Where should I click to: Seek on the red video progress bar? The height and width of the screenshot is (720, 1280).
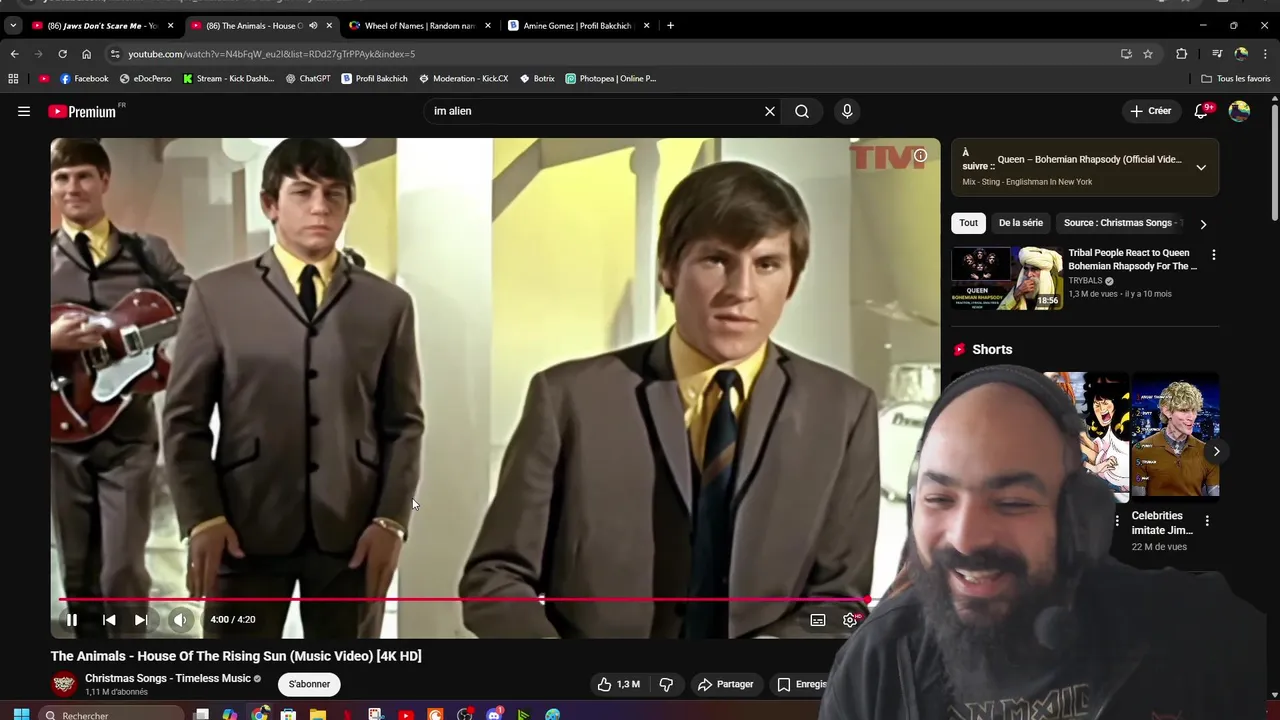click(x=463, y=600)
